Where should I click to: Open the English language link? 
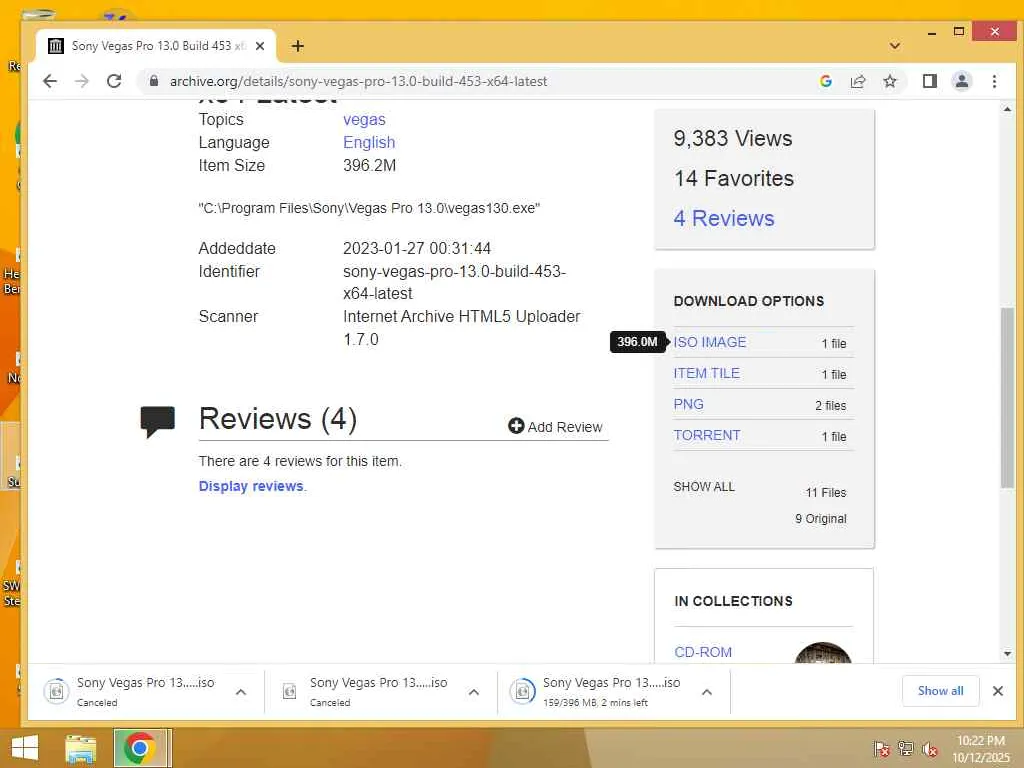[x=369, y=142]
